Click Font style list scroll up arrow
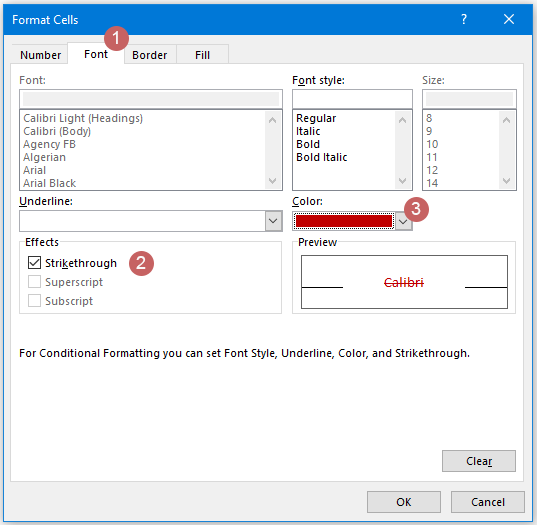537x525 pixels. coord(403,120)
